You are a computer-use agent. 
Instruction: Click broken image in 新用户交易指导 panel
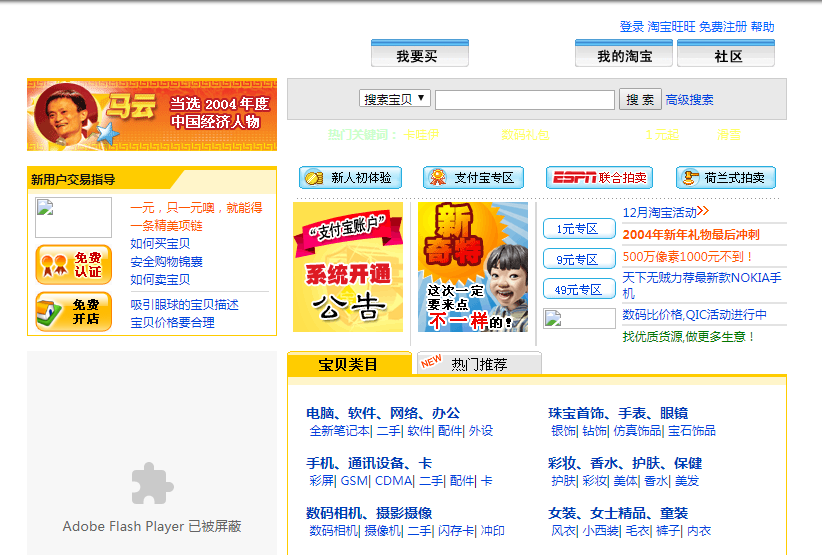click(73, 217)
